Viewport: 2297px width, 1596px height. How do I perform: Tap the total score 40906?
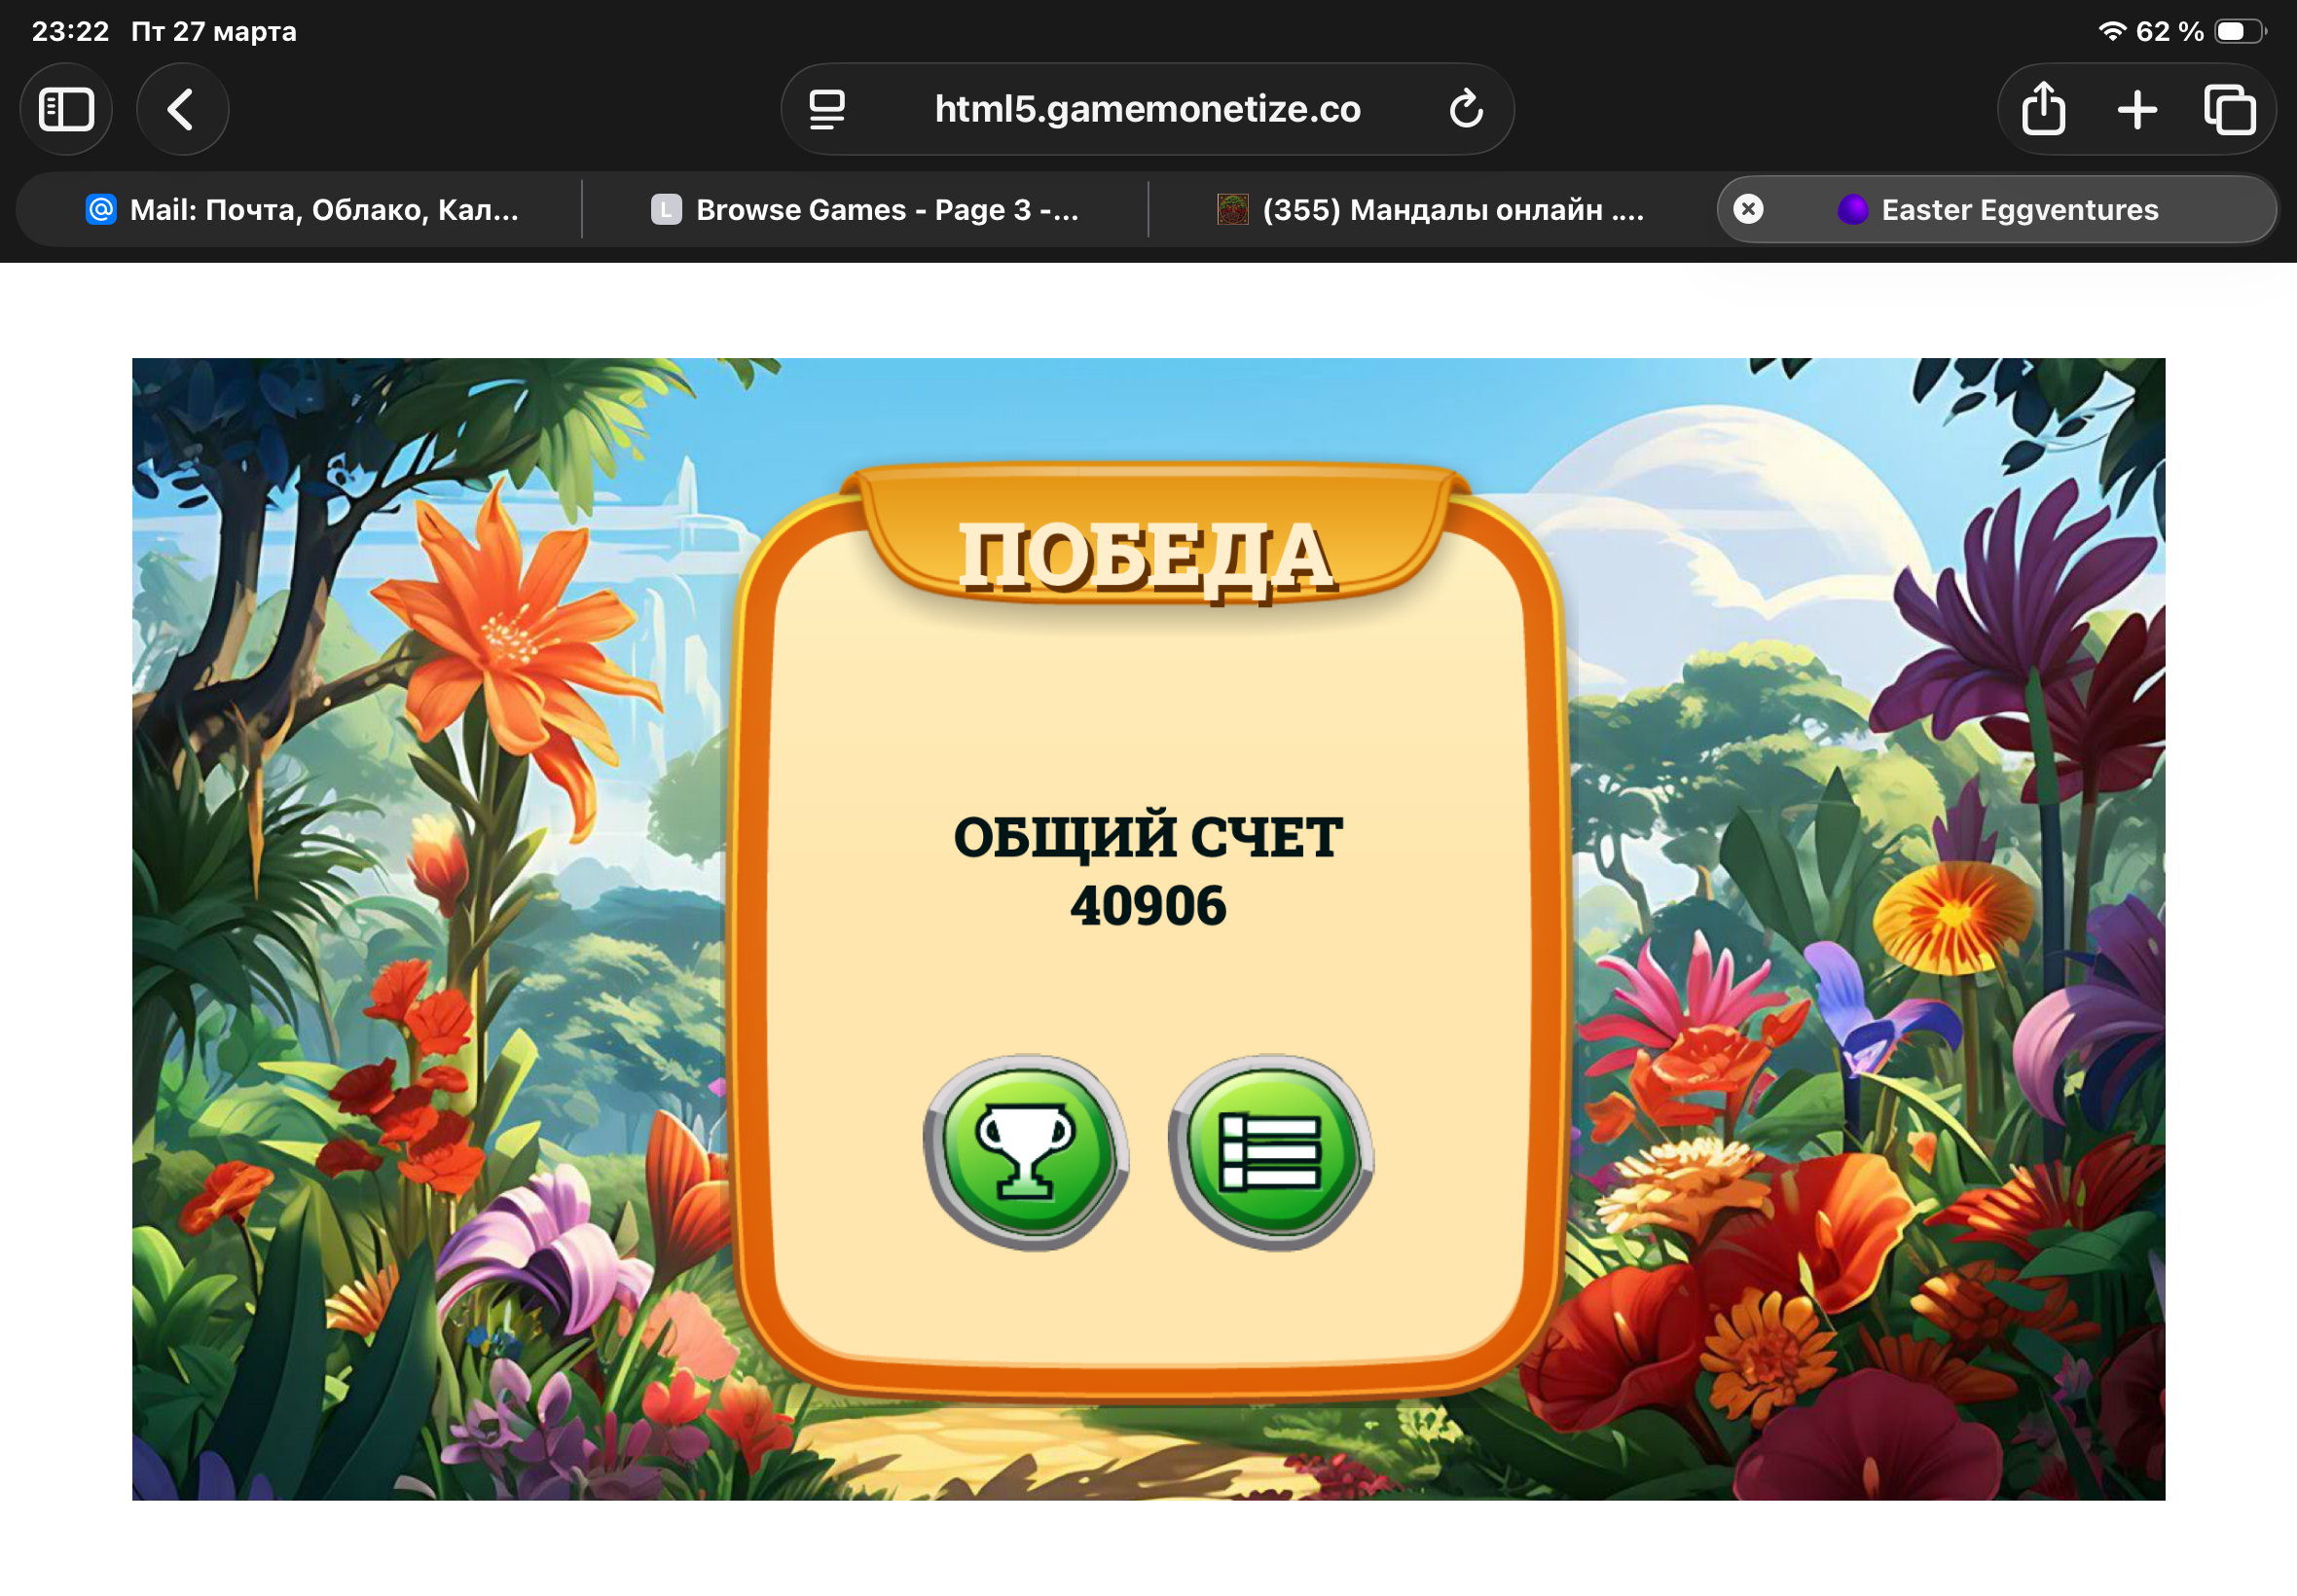click(1148, 906)
